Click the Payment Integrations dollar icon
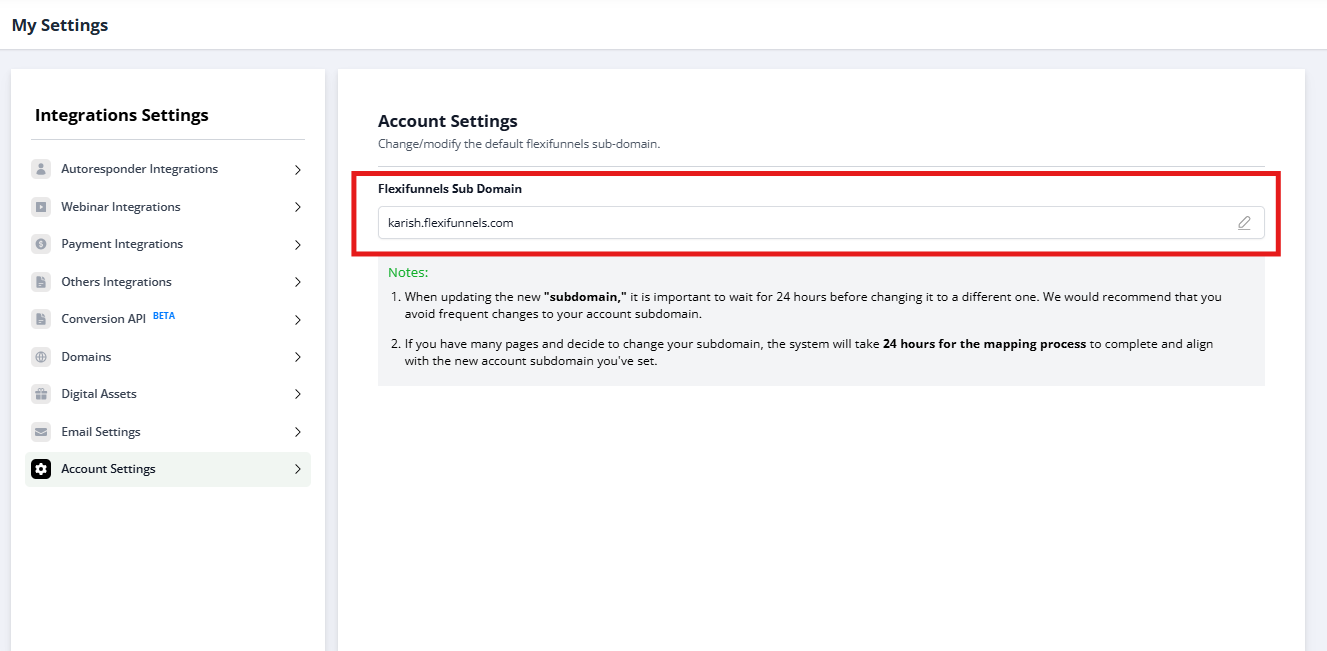The width and height of the screenshot is (1327, 651). (x=41, y=244)
